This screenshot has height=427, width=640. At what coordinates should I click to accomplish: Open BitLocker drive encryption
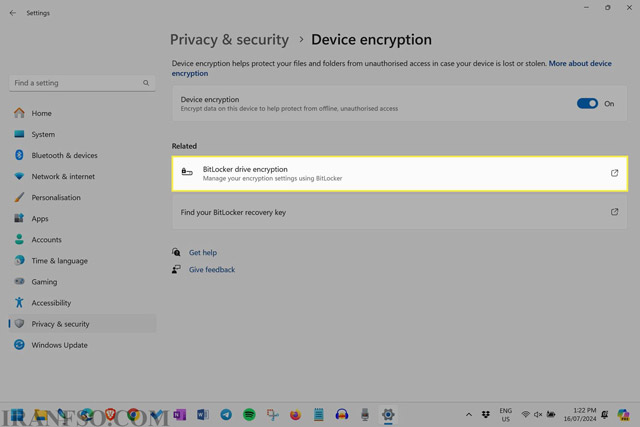[x=400, y=173]
